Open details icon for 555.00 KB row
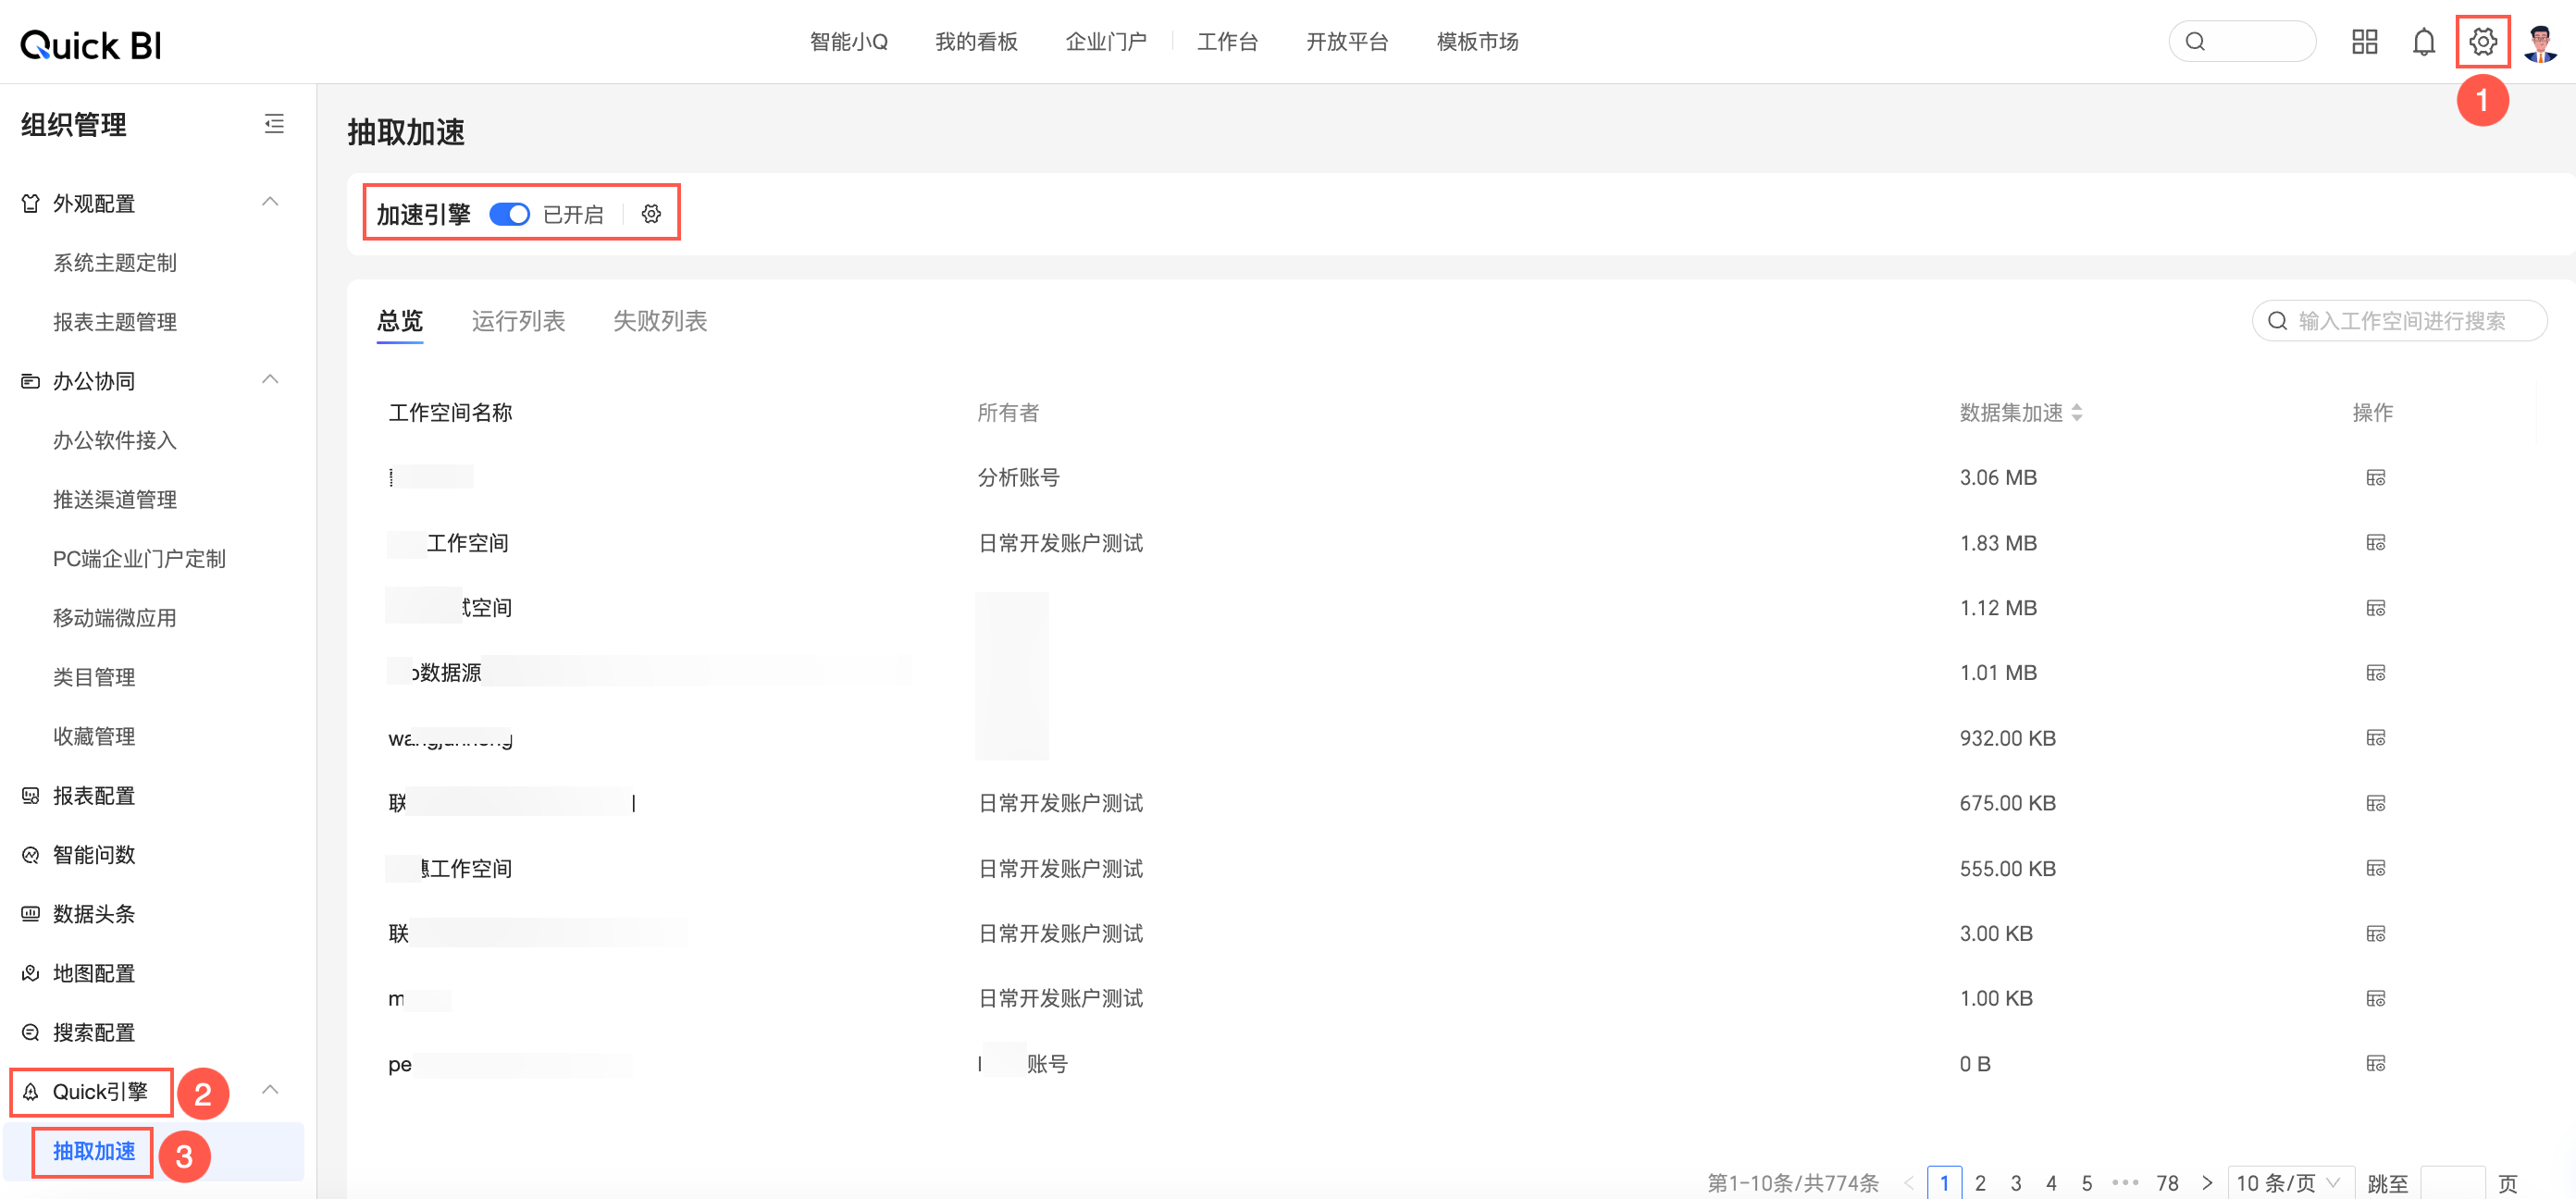 [x=2375, y=868]
